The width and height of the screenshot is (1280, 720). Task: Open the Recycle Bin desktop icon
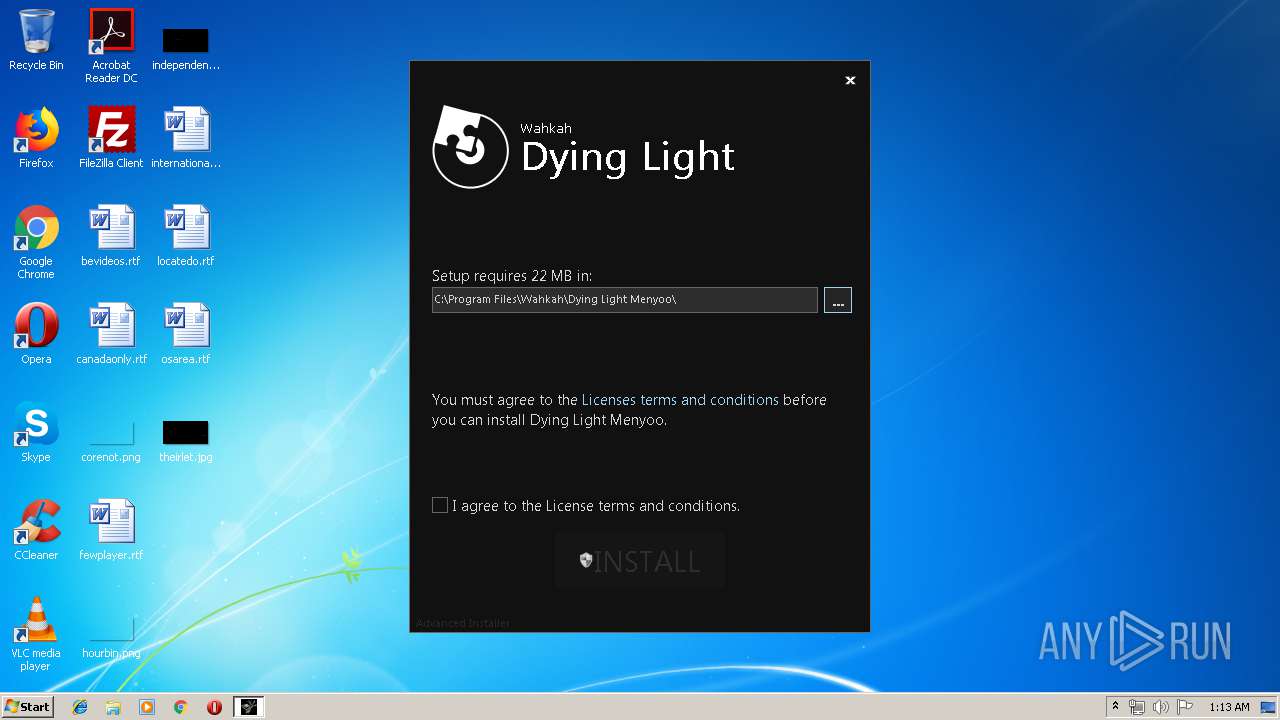click(36, 40)
